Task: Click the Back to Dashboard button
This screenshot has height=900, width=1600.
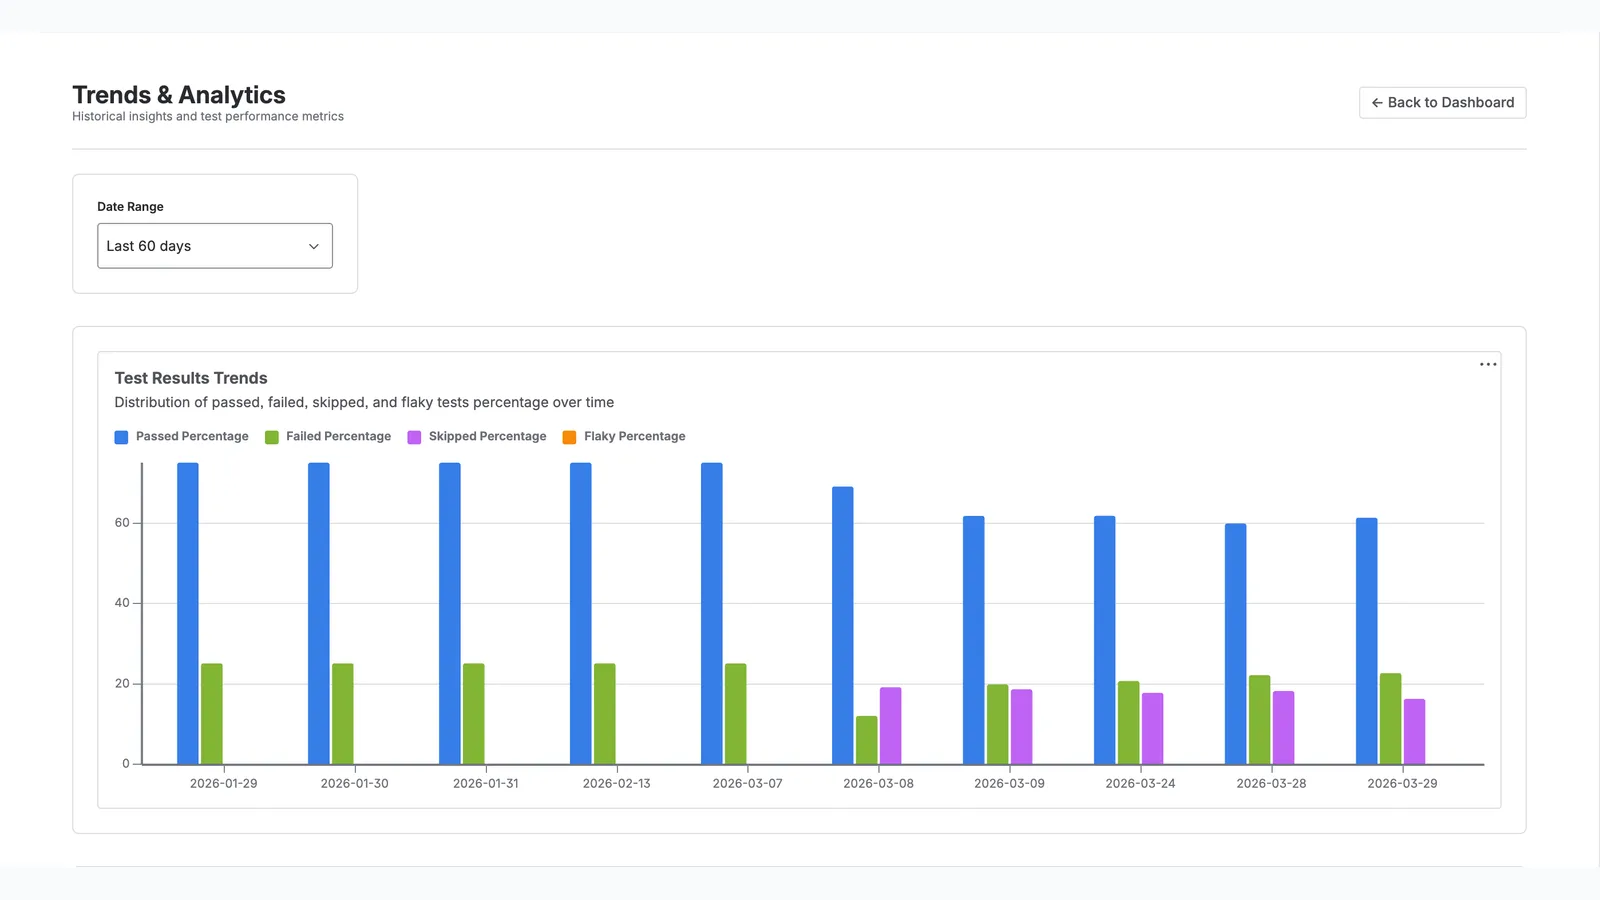Action: pyautogui.click(x=1442, y=102)
